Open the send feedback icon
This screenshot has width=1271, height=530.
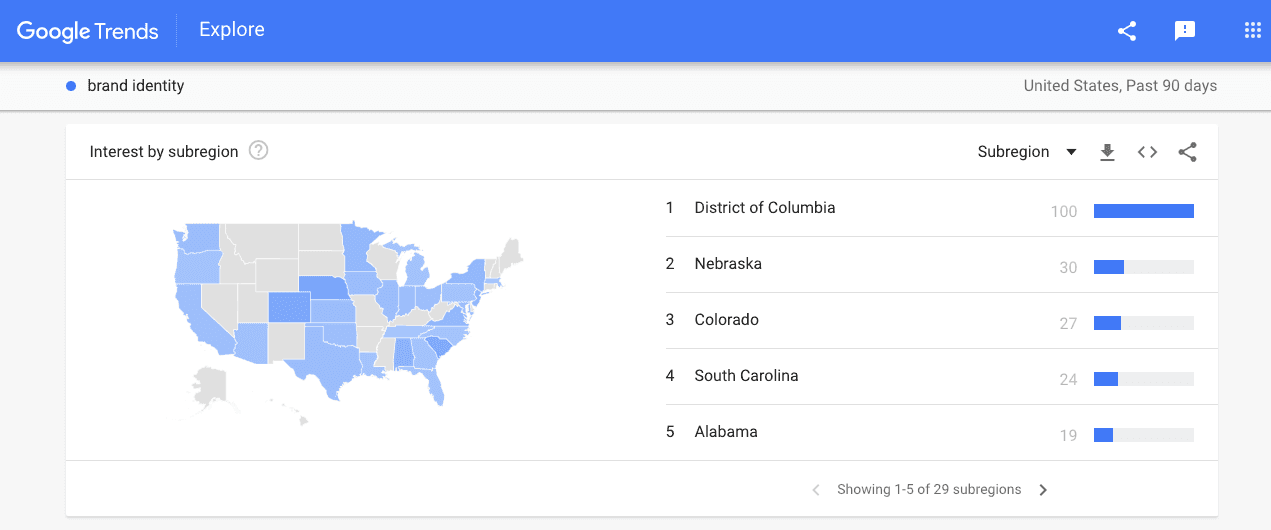[1185, 31]
